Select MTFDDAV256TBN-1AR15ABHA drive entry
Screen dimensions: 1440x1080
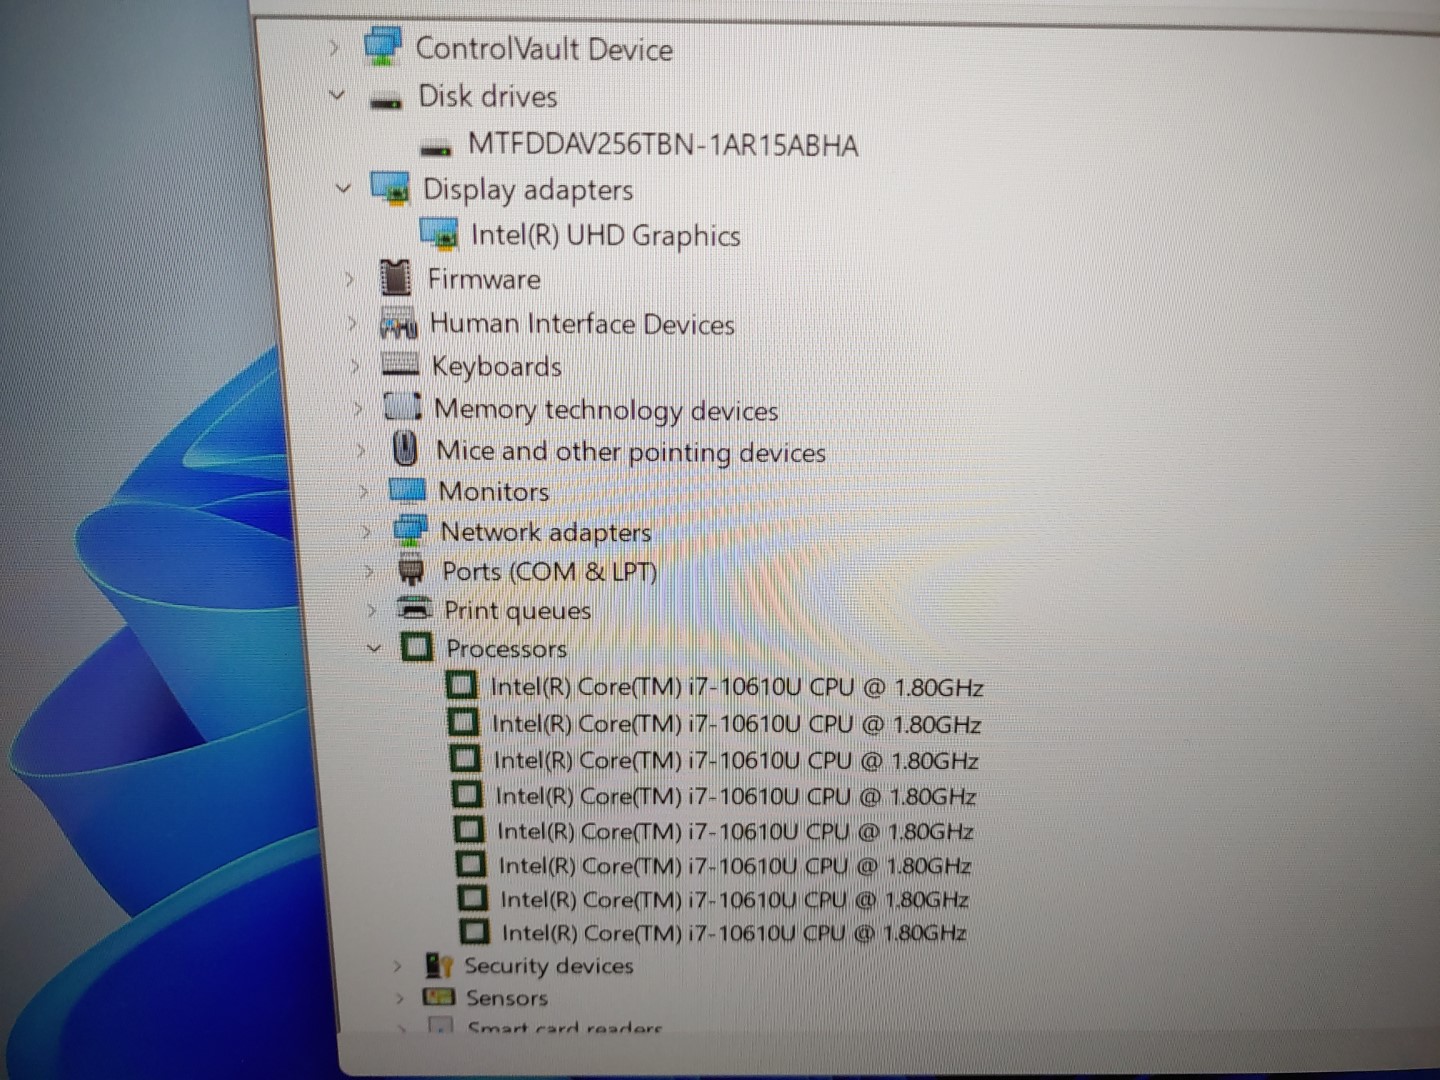point(663,145)
